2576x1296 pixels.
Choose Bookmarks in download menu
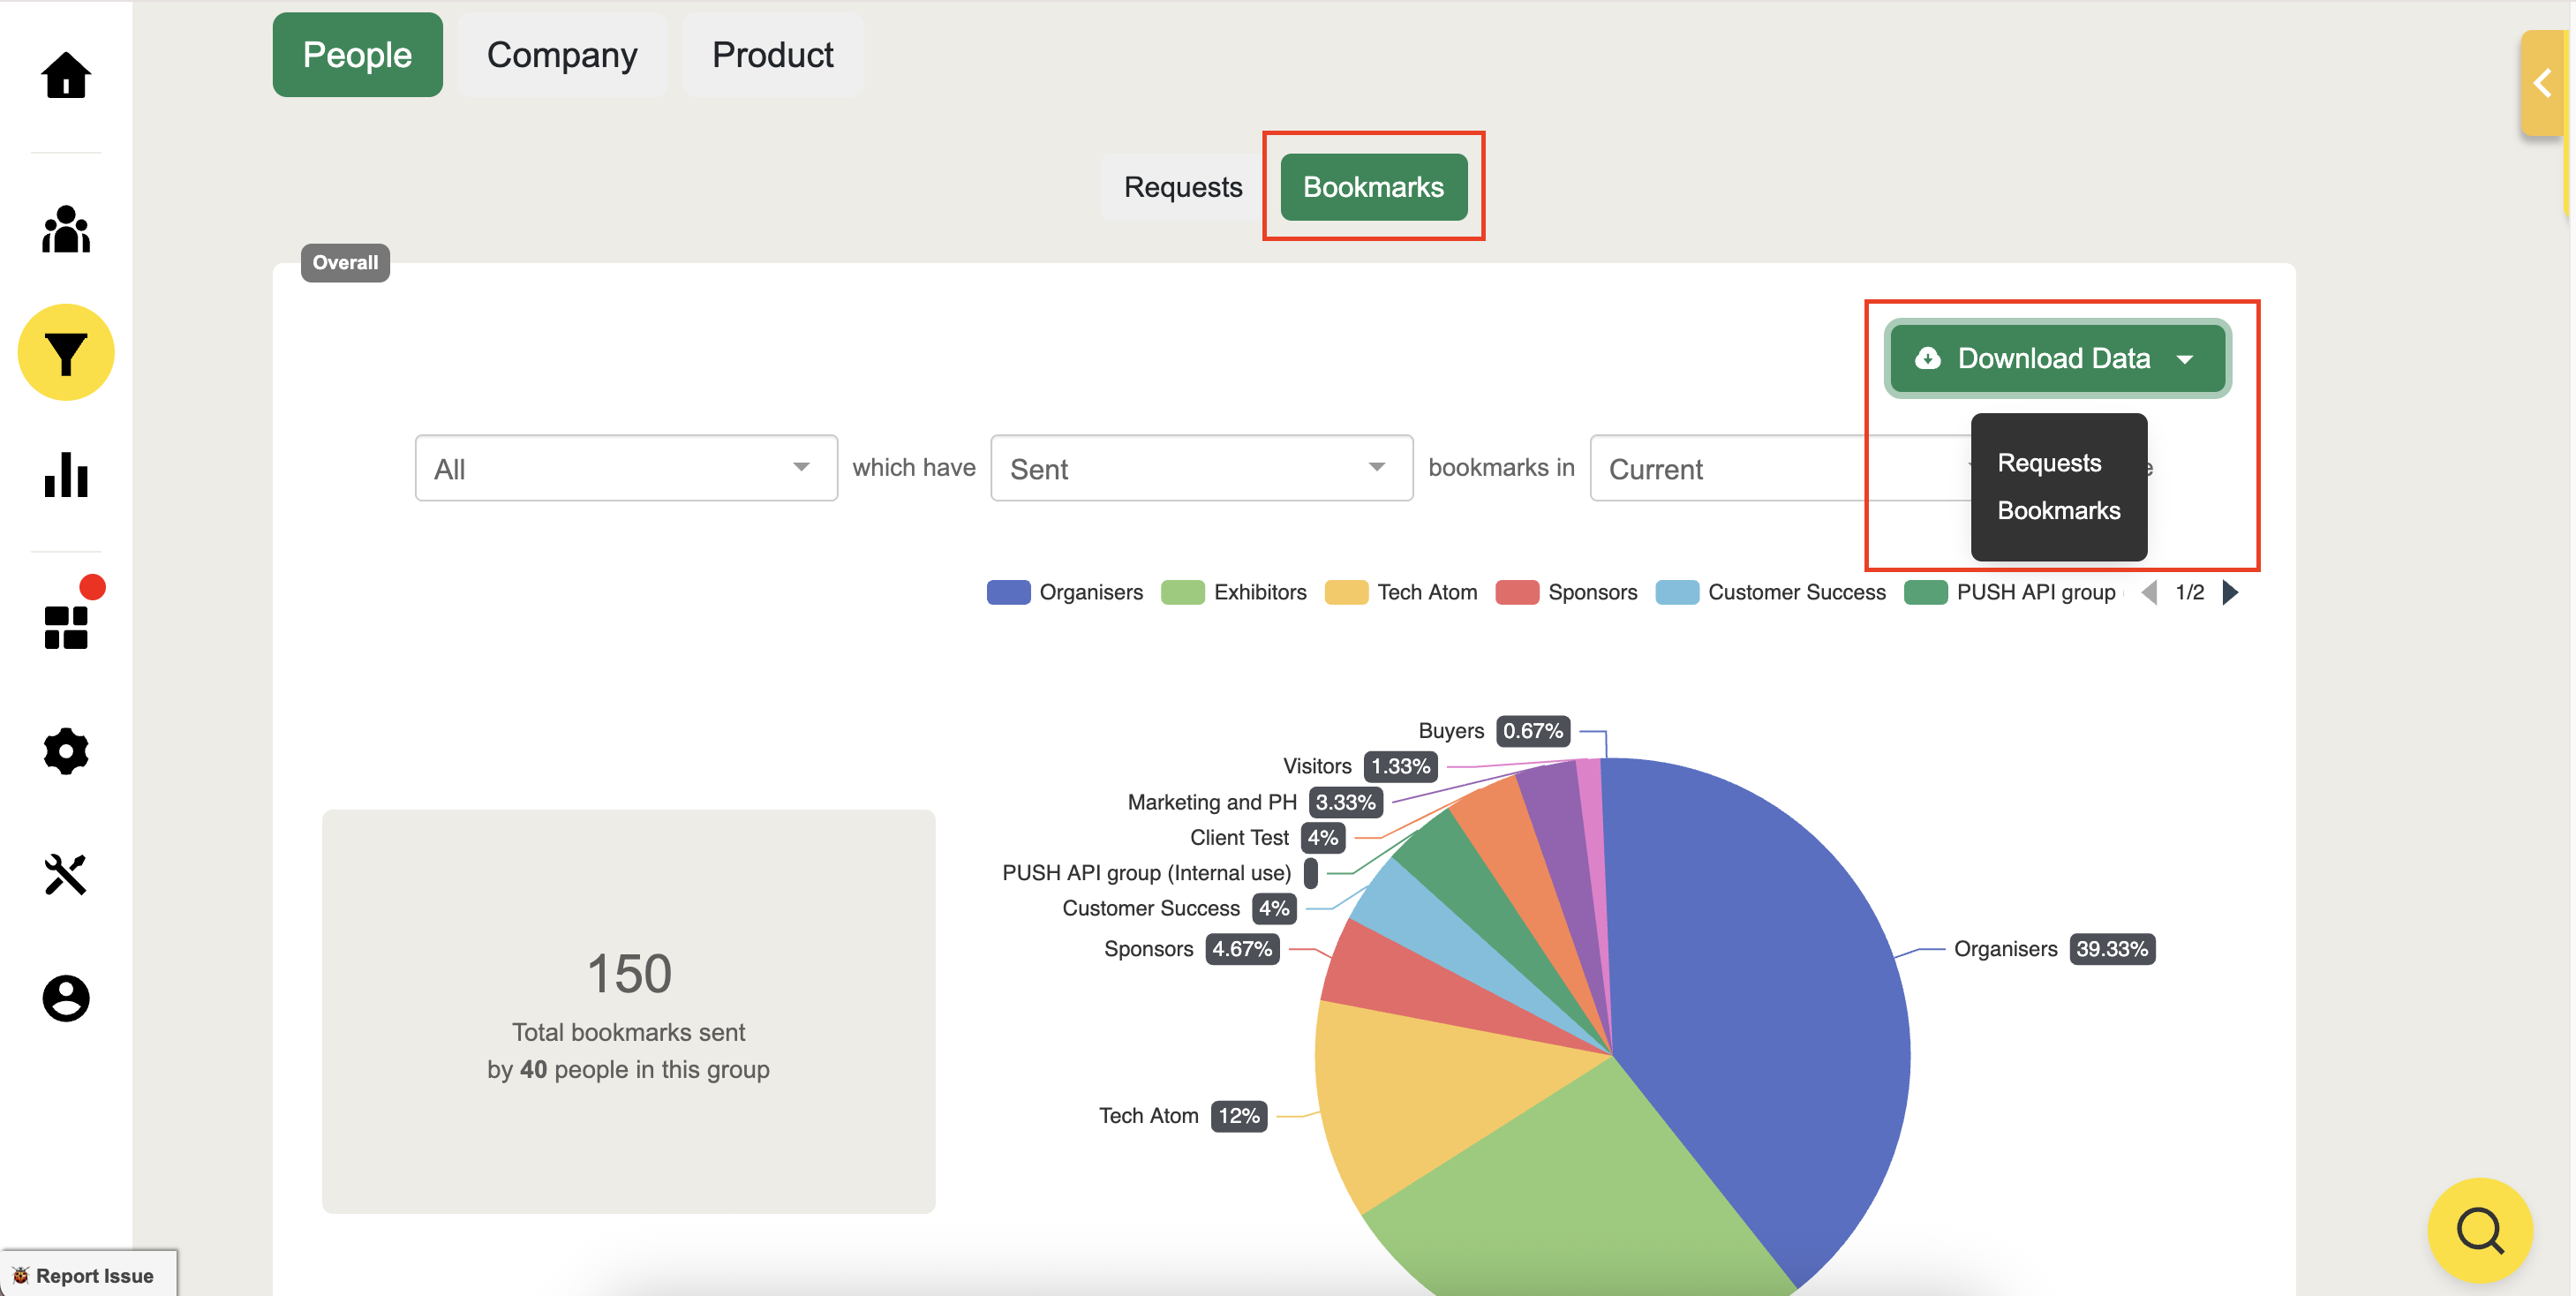coord(2058,510)
